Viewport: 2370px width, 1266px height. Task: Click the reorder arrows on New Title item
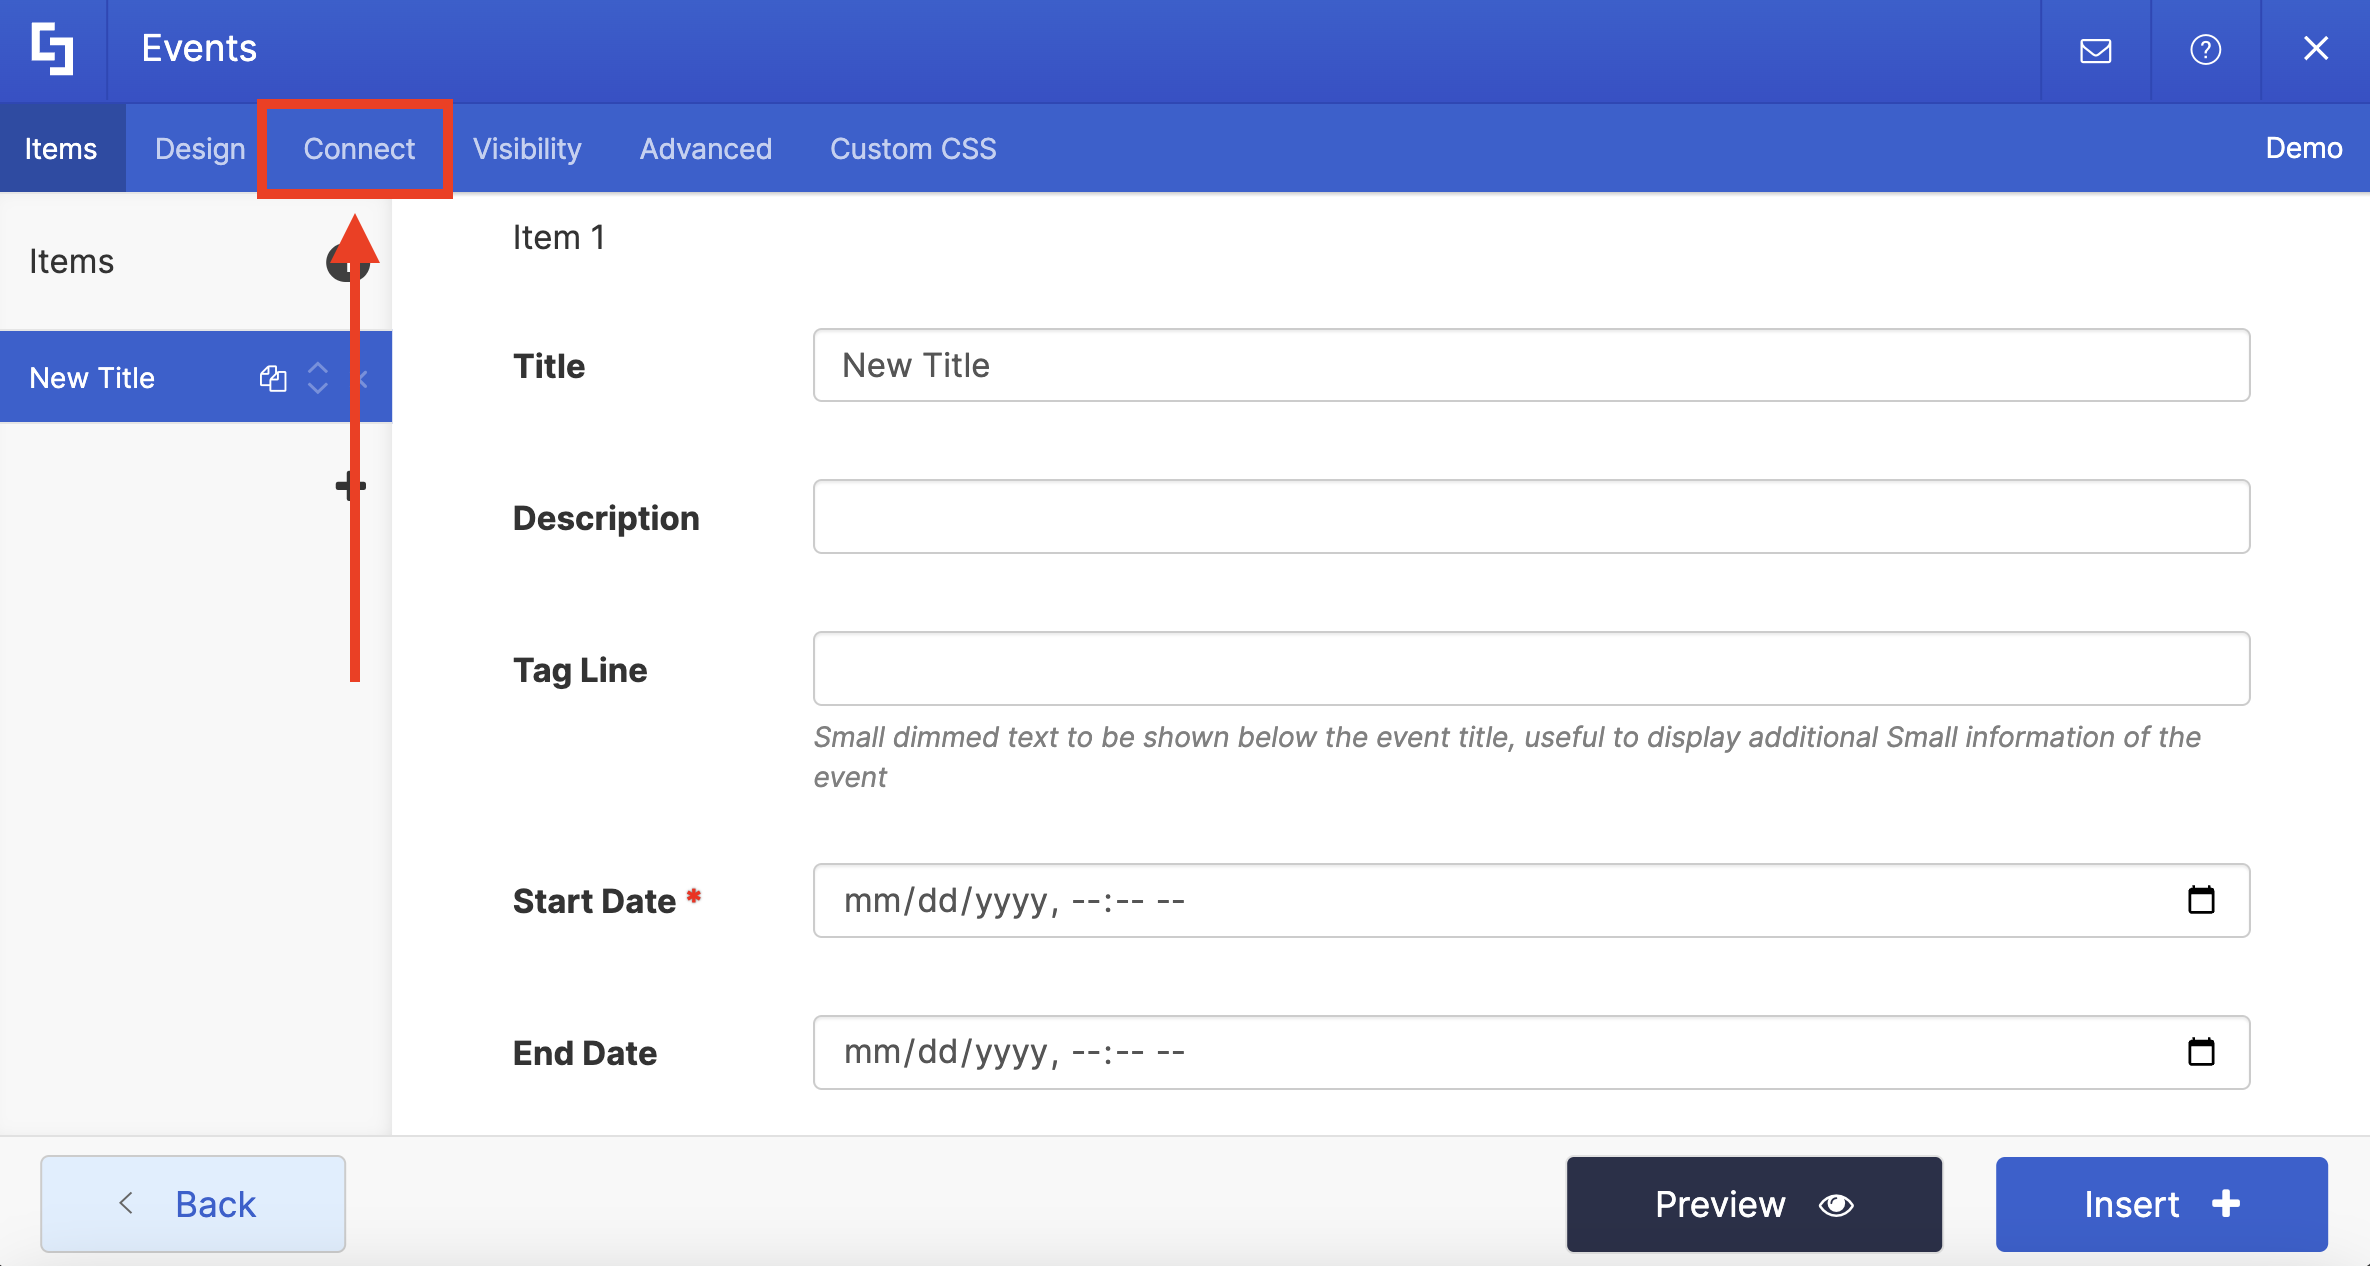click(x=318, y=378)
